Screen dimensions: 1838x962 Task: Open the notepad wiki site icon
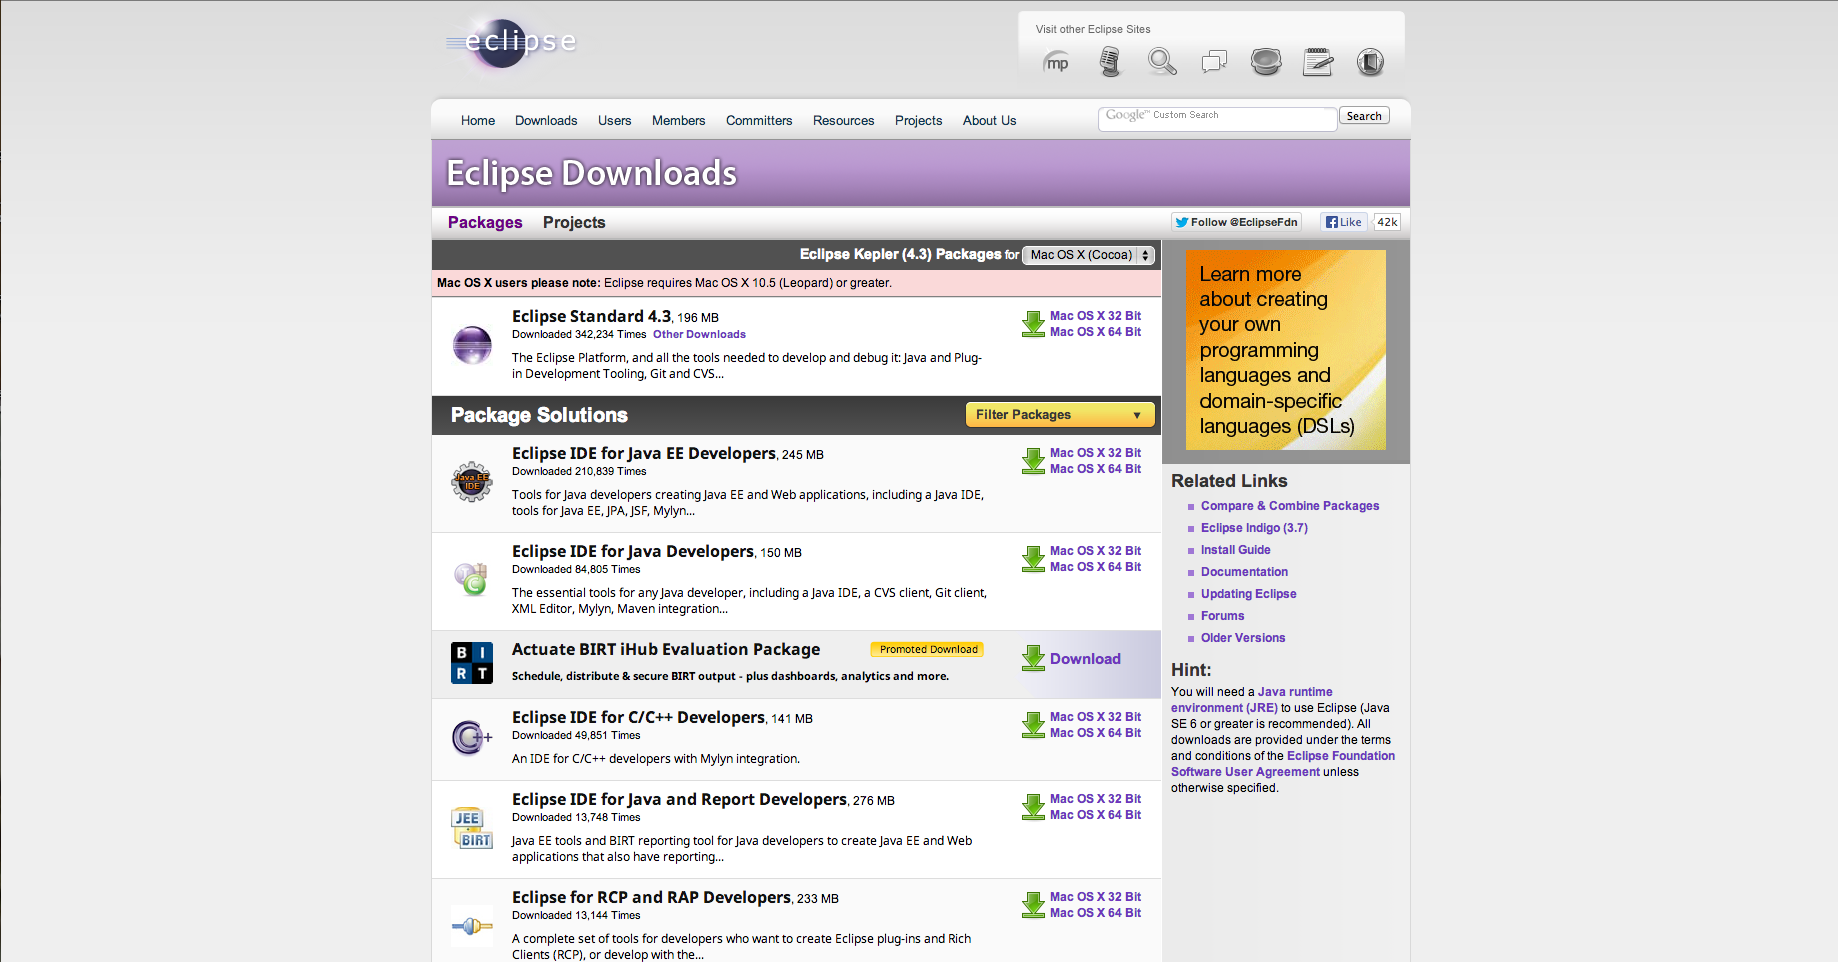1318,62
